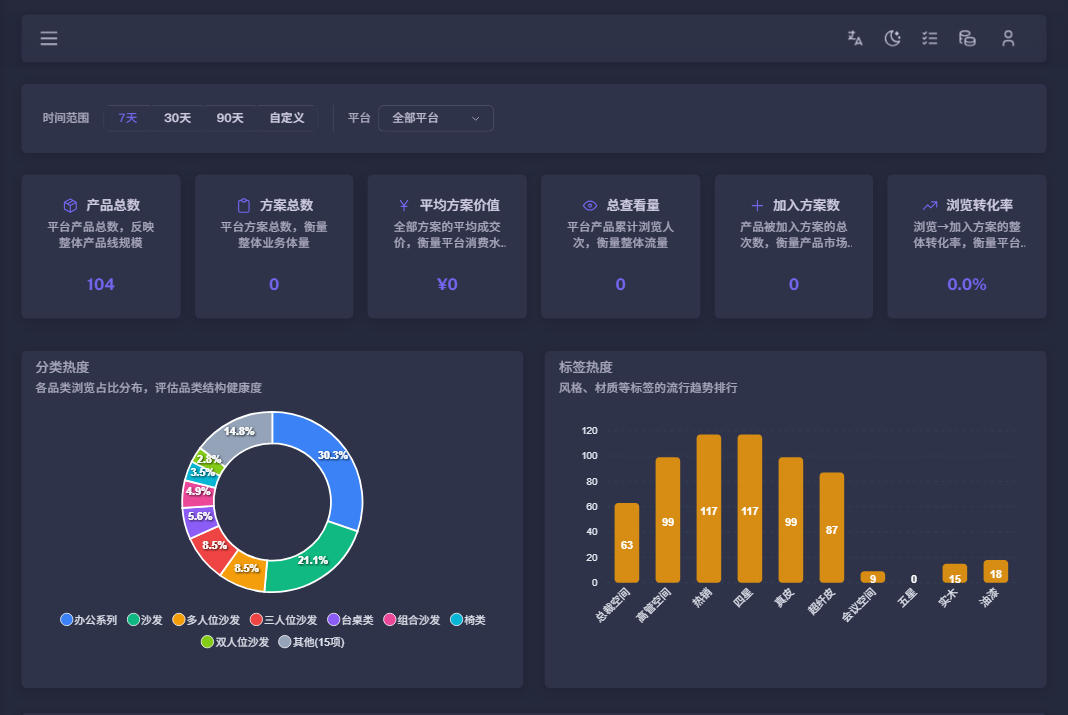Screen dimensions: 1068x715
Task: Toggle 多人位沙发 legend item
Action: pos(206,620)
